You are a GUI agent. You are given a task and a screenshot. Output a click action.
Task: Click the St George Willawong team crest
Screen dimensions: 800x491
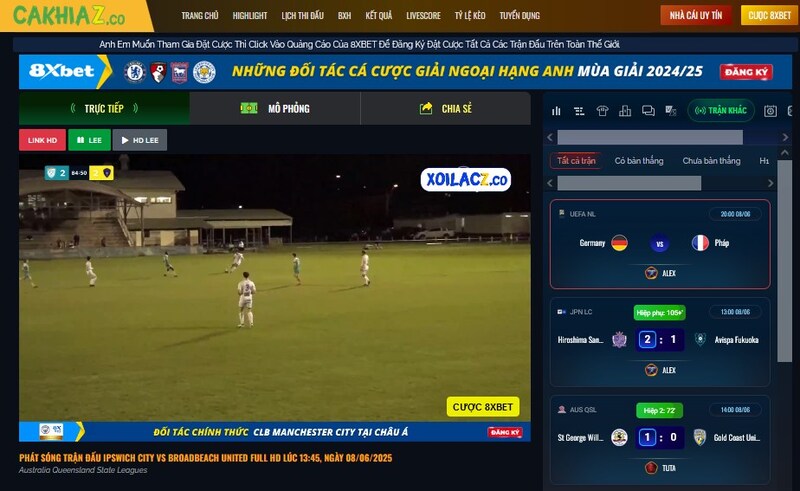(x=619, y=437)
